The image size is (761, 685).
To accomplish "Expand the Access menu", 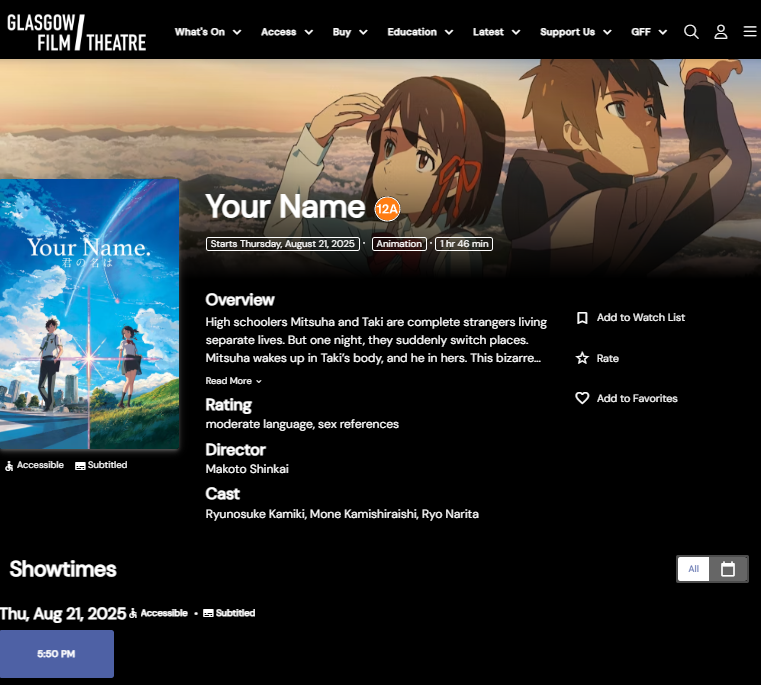I will click(287, 32).
